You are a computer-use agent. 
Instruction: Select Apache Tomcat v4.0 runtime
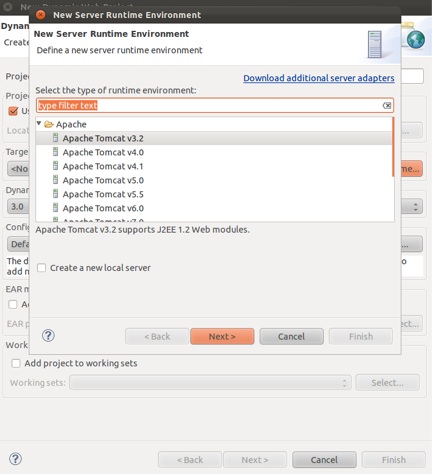(x=214, y=152)
